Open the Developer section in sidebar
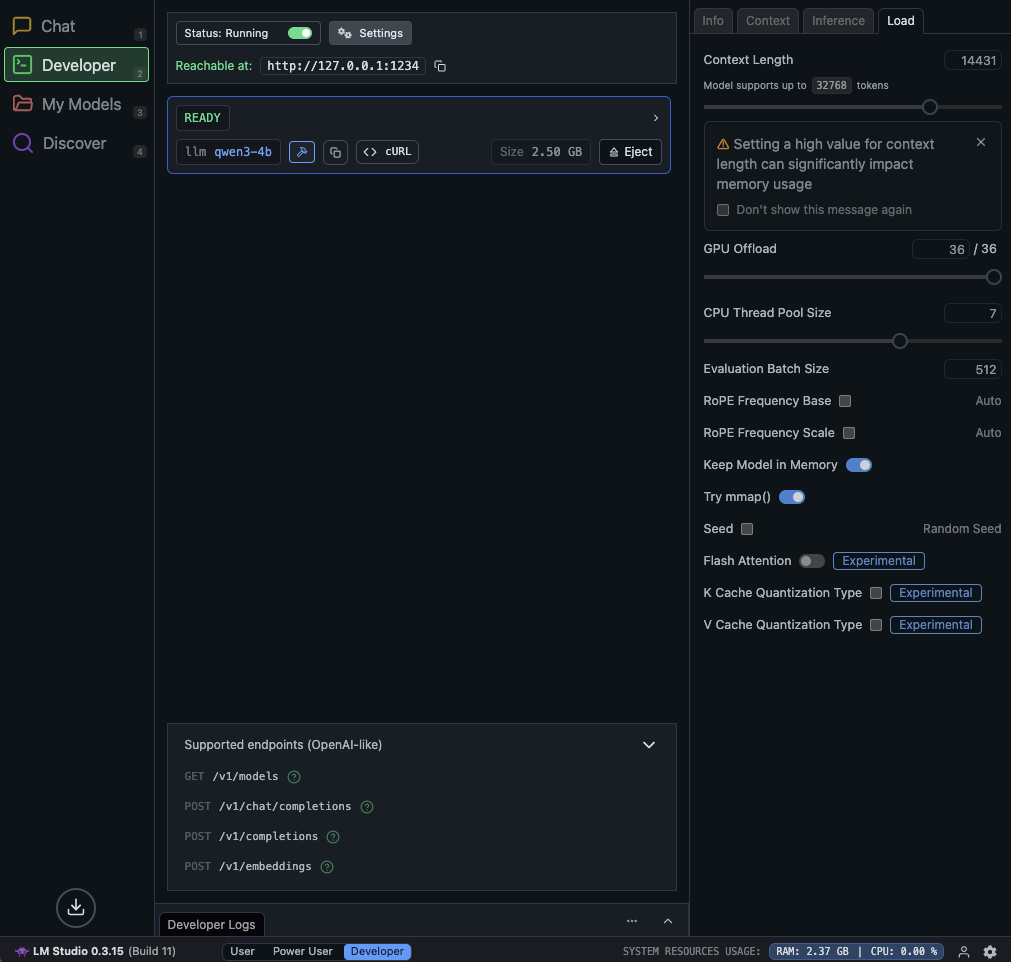 coord(76,64)
